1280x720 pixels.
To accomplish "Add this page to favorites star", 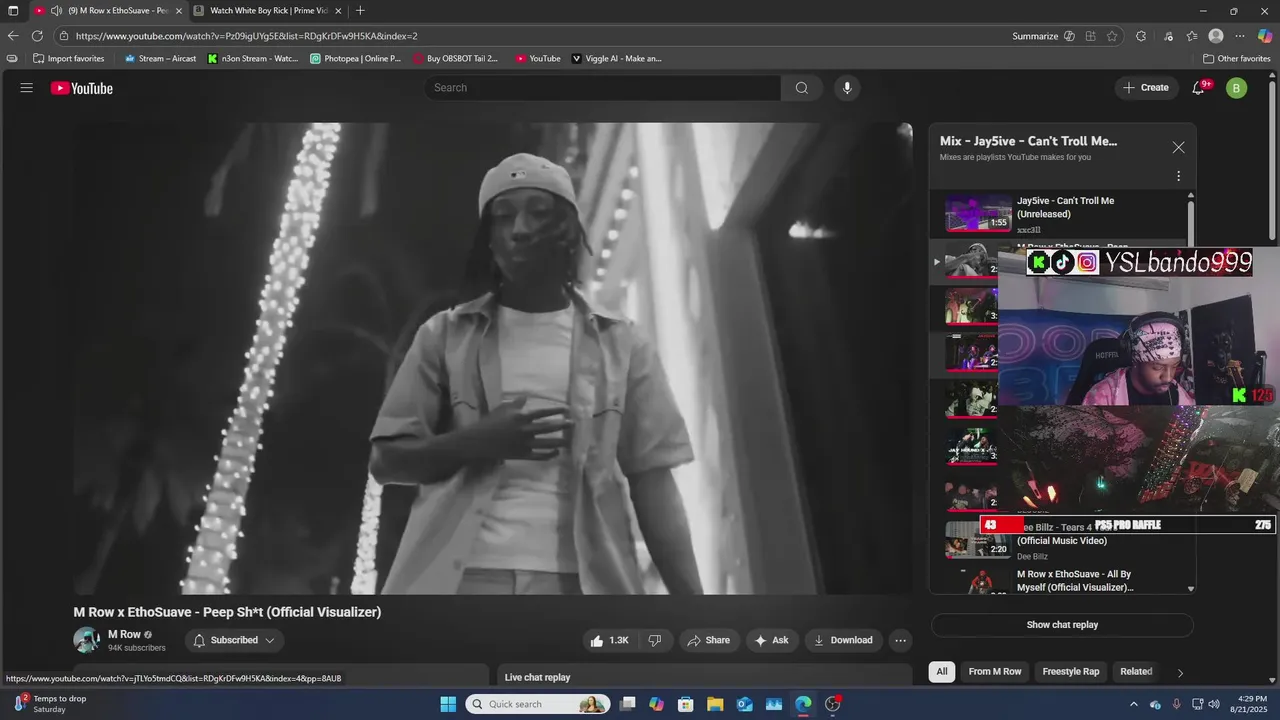I will (x=1112, y=36).
